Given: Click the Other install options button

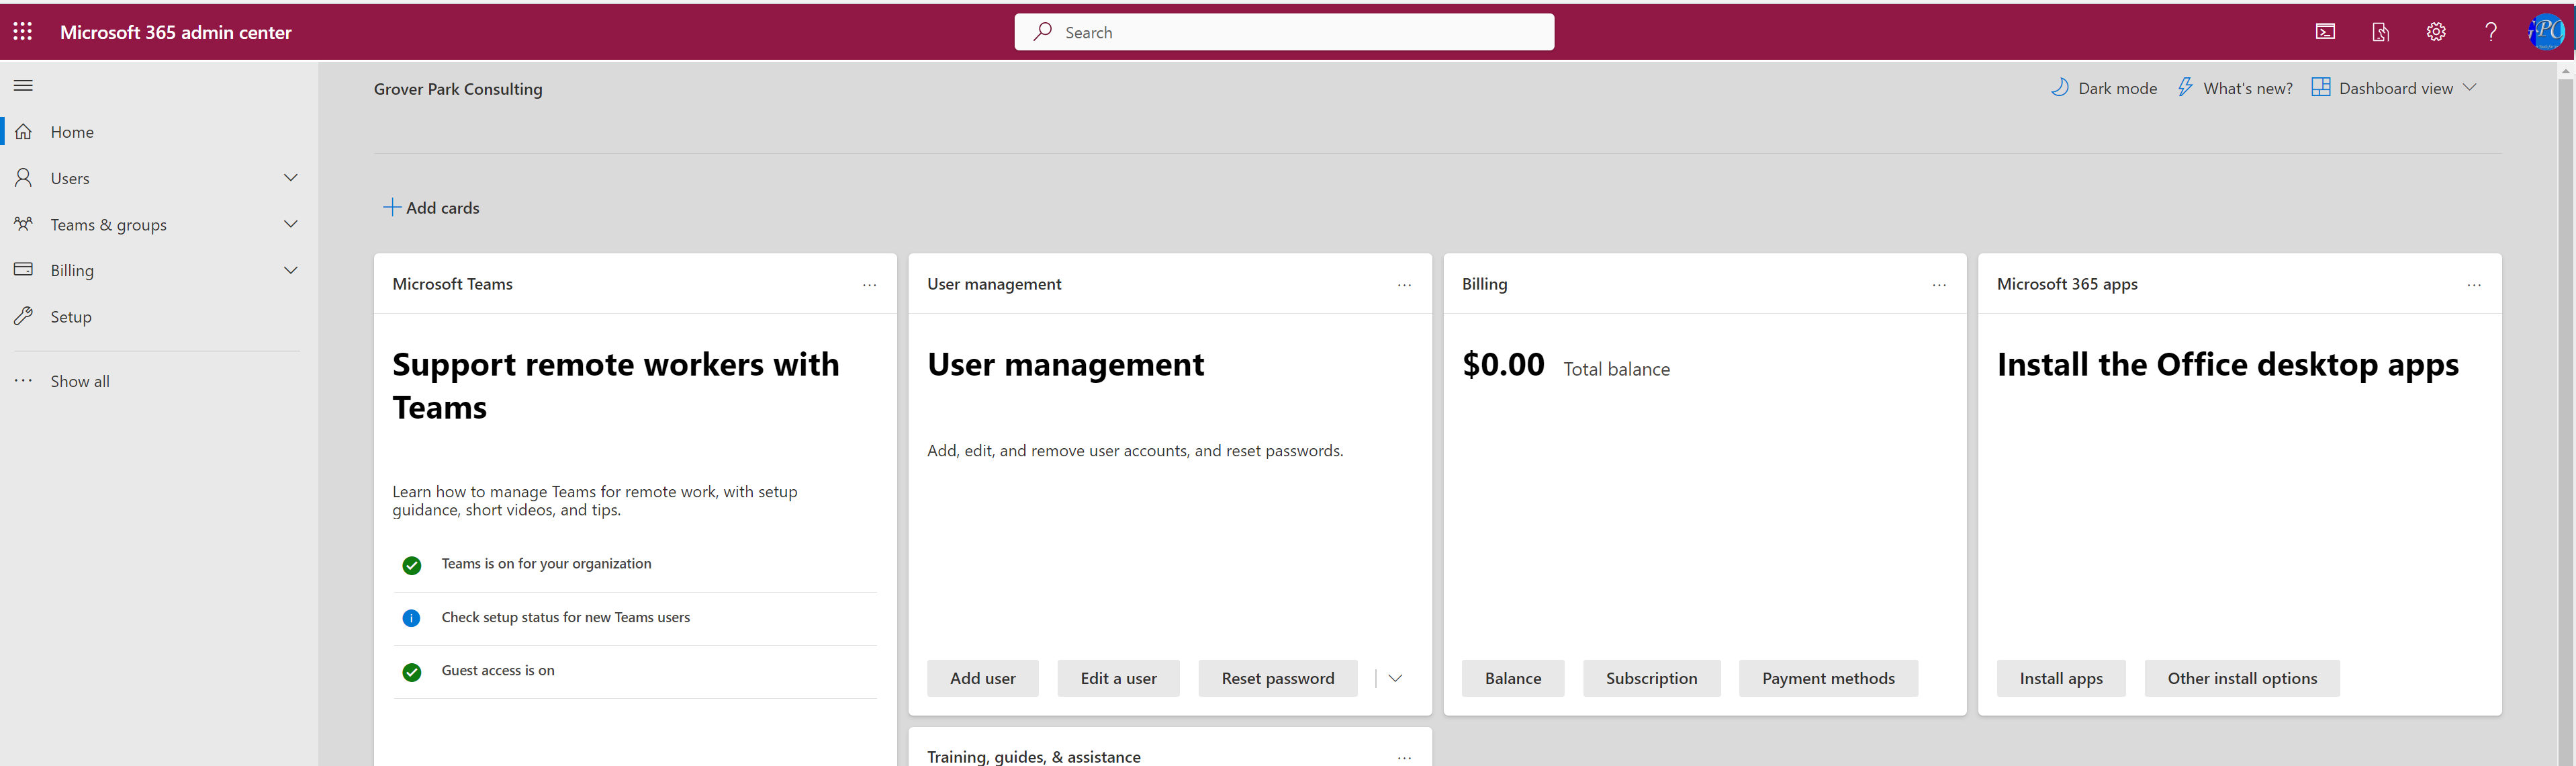Looking at the screenshot, I should (2241, 678).
